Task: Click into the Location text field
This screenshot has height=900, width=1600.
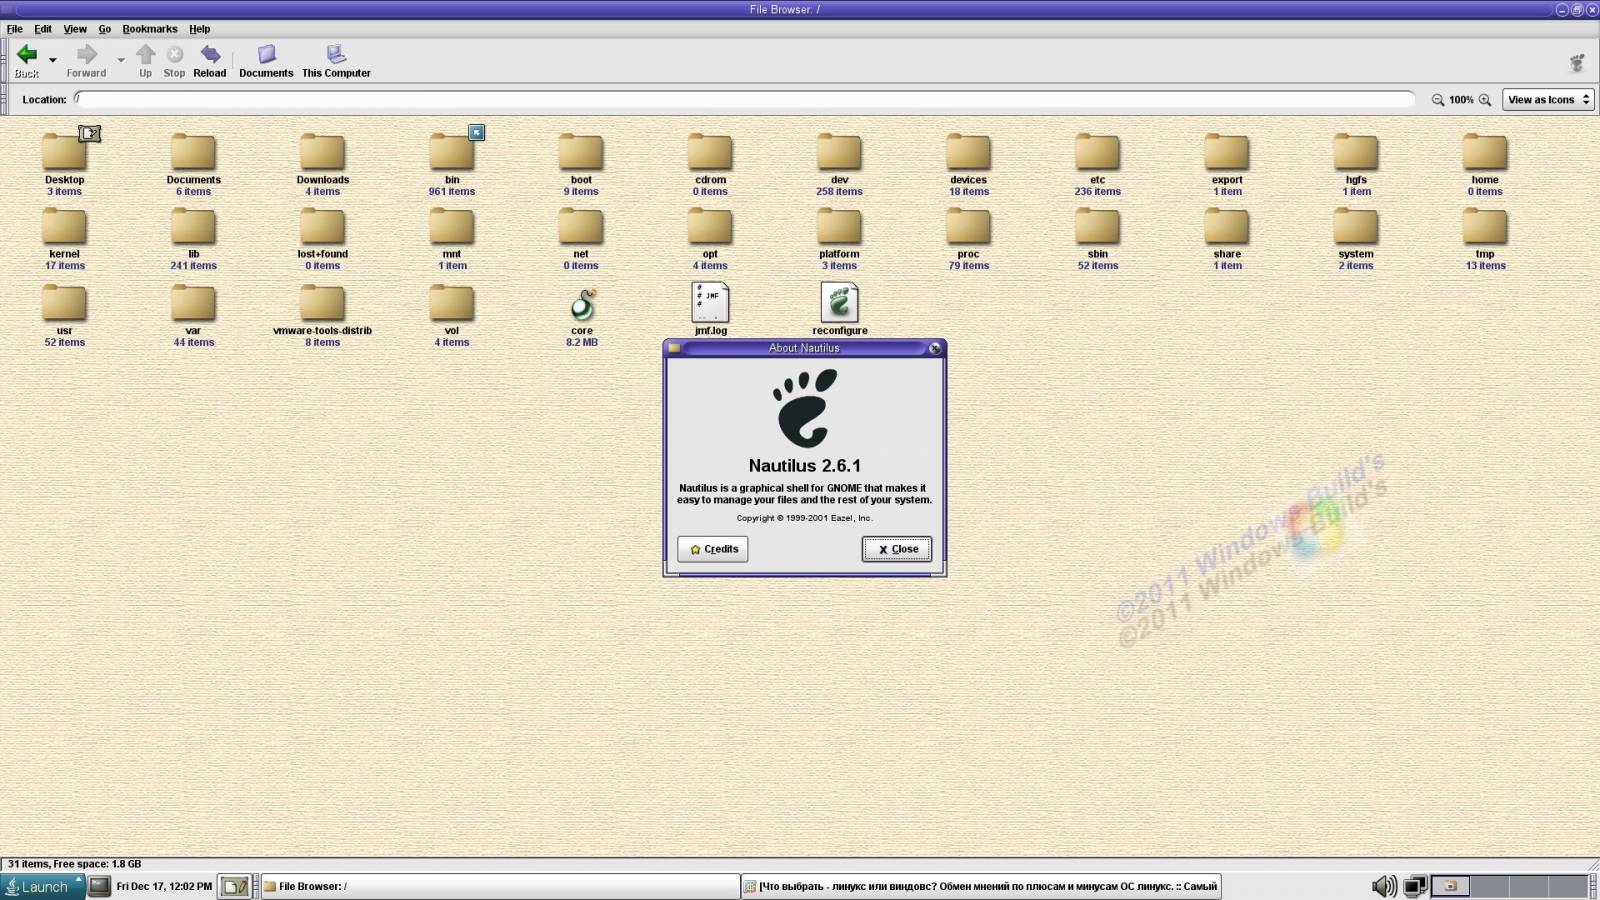Action: pyautogui.click(x=745, y=99)
